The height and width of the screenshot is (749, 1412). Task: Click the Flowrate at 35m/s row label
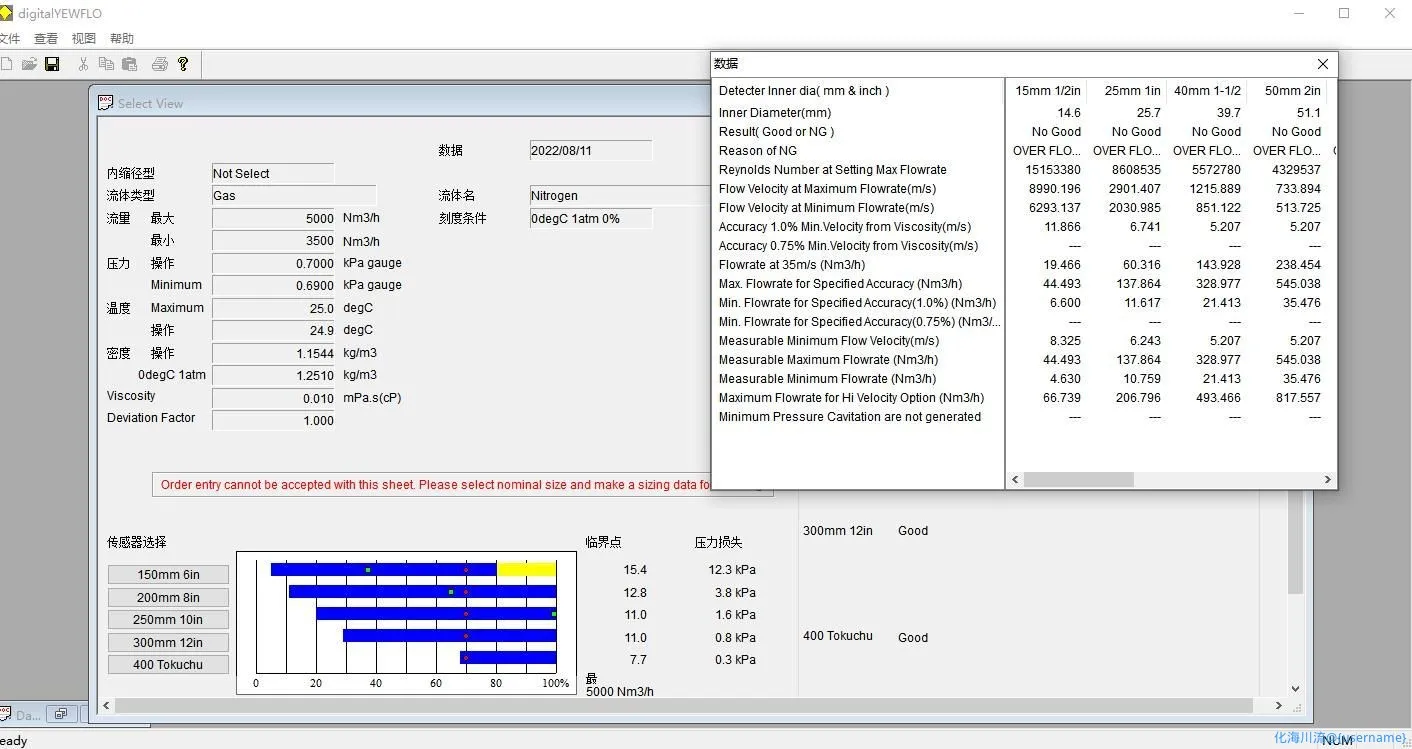tap(792, 265)
